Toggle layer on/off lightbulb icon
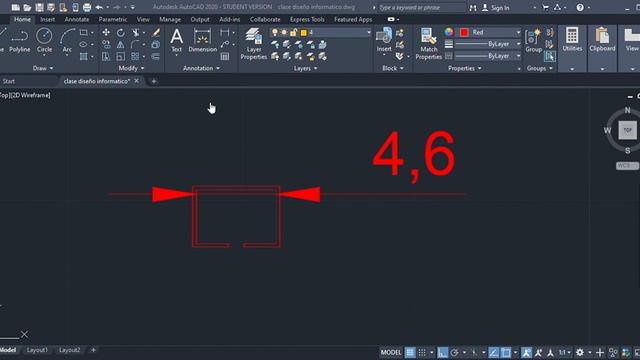Image resolution: width=640 pixels, height=360 pixels. [x=275, y=32]
